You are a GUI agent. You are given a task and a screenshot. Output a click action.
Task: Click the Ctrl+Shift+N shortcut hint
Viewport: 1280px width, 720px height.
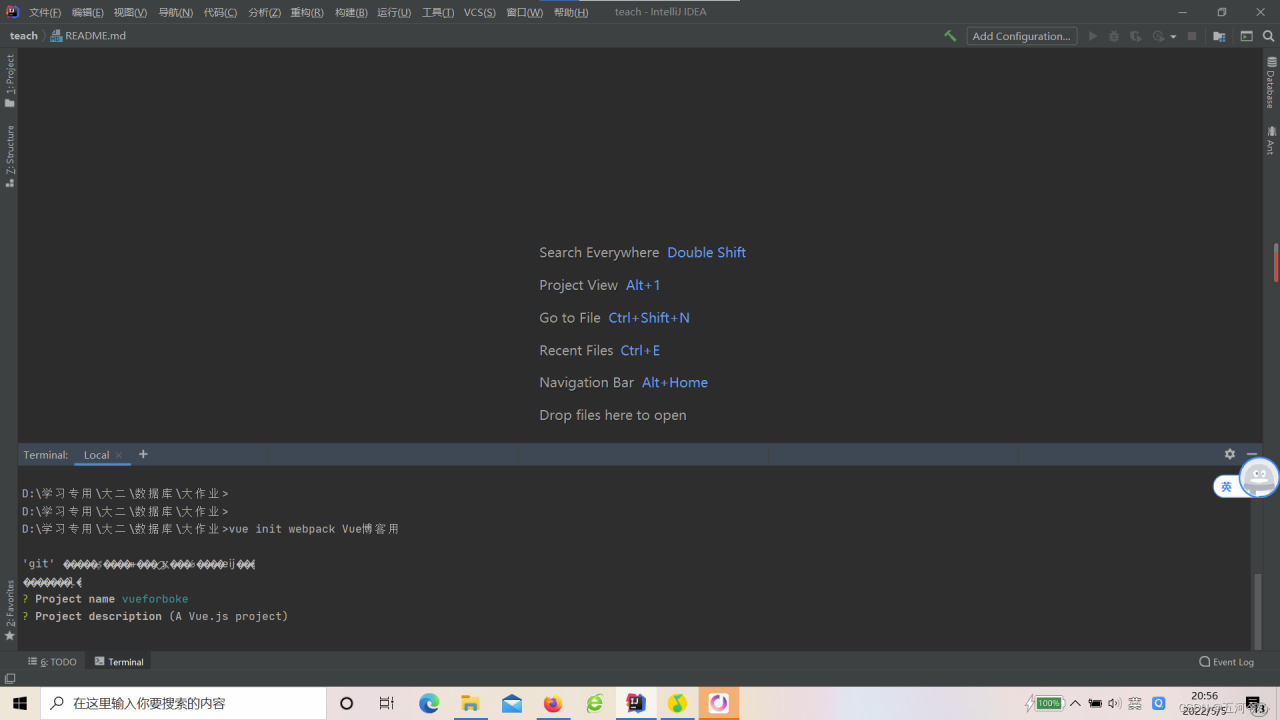(649, 318)
